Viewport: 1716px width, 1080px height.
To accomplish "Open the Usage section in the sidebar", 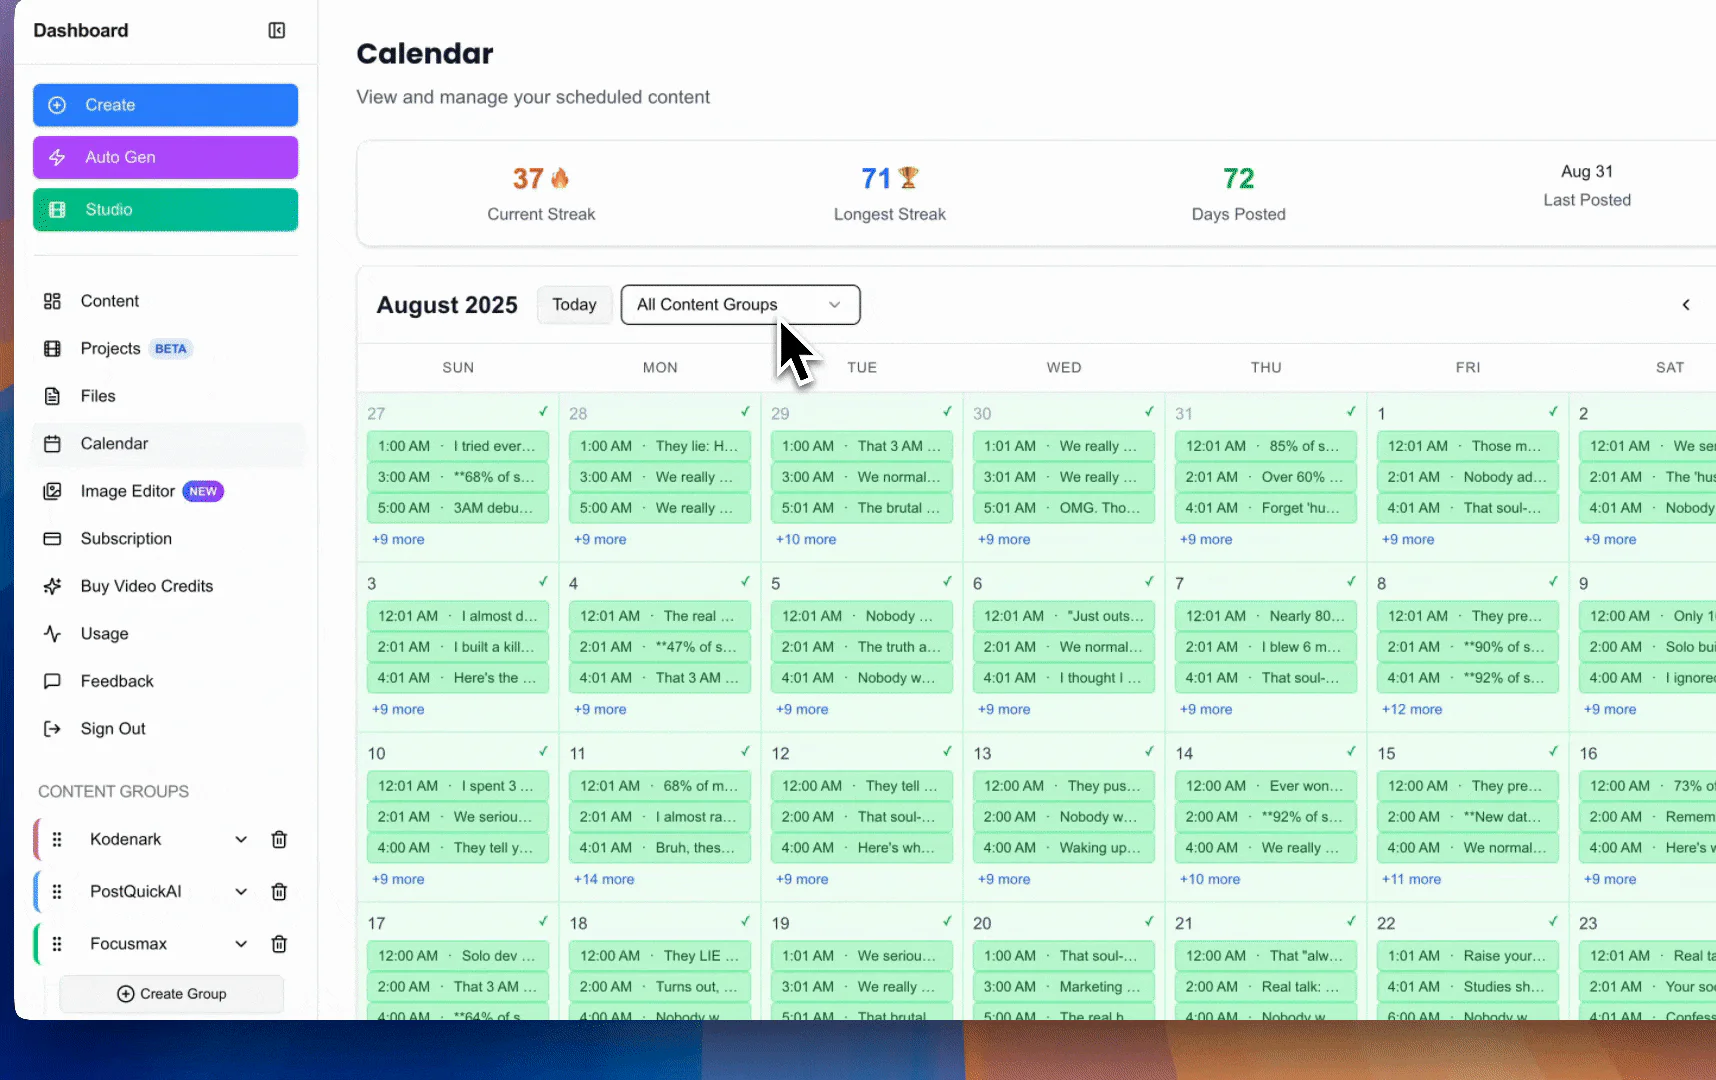I will click(53, 633).
